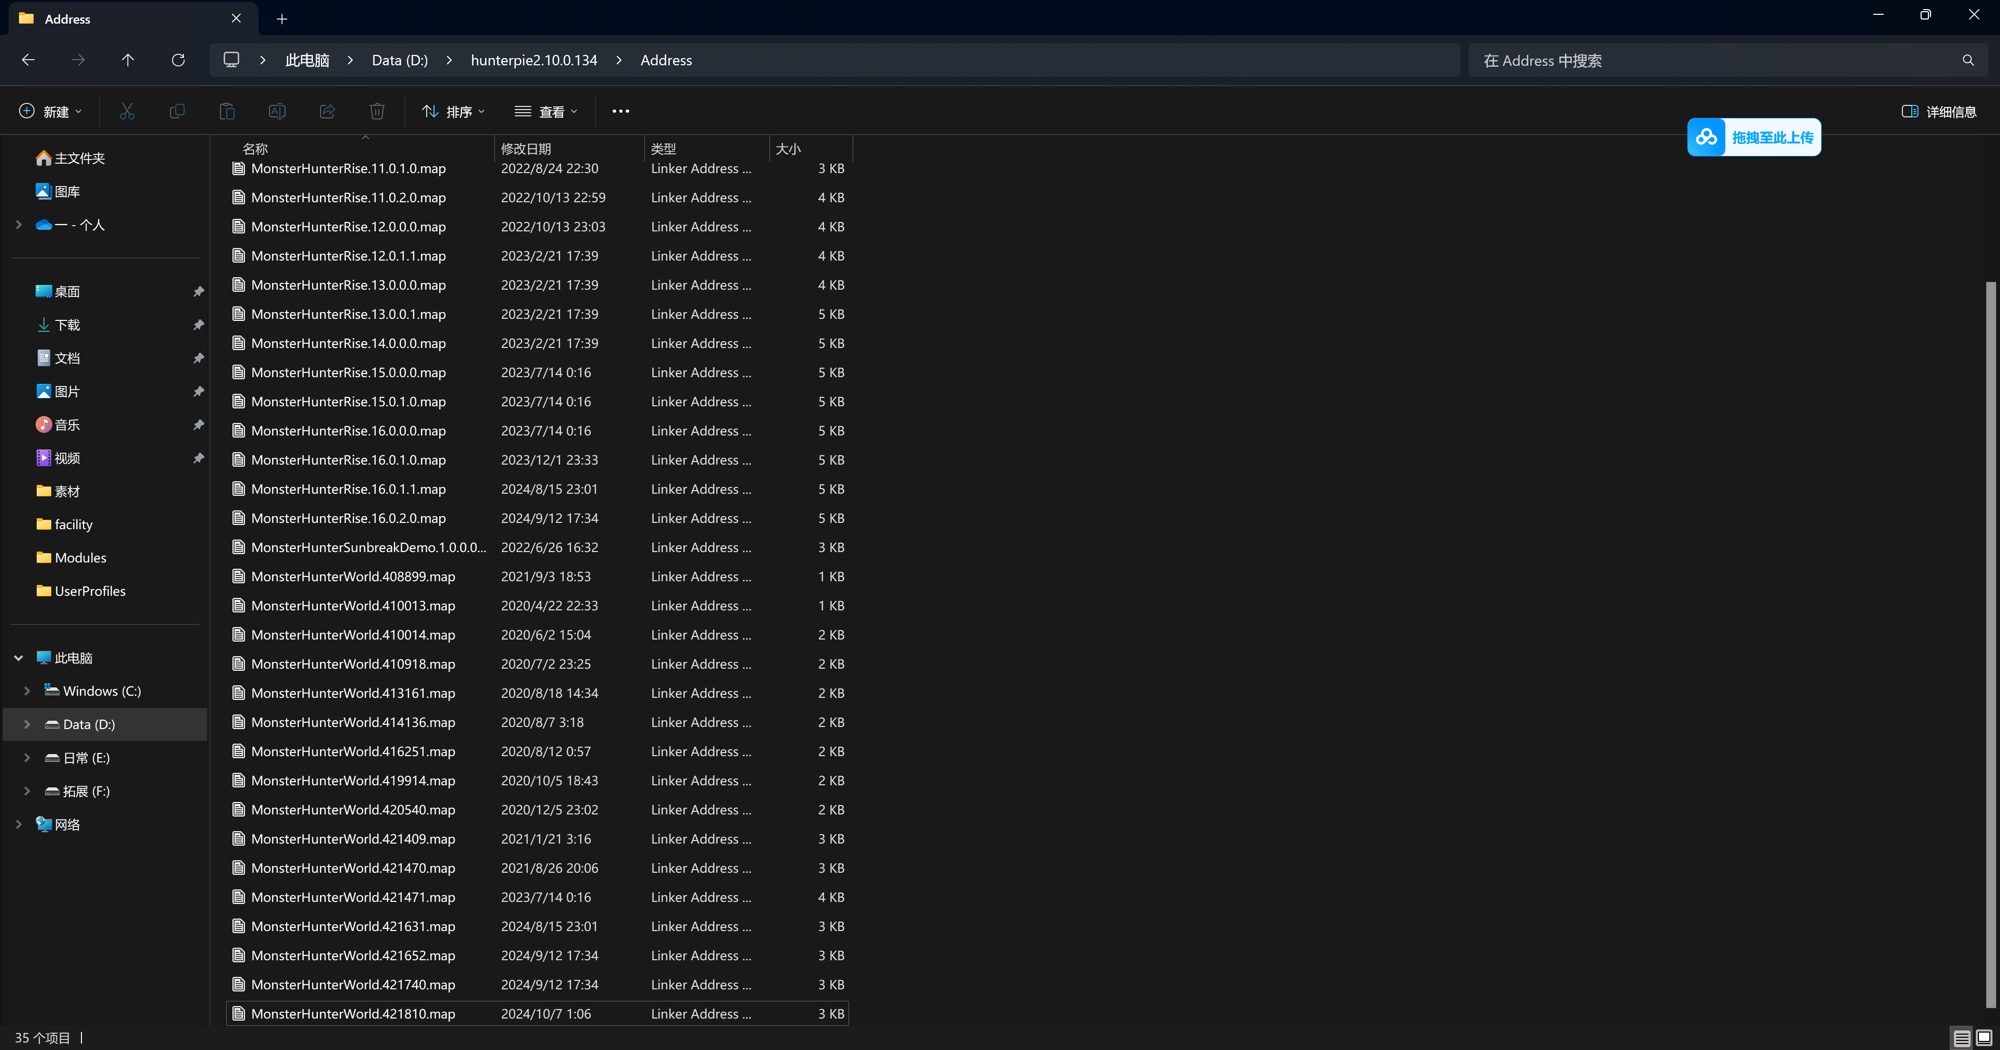Select MonsterHunterRise.15.0.1.0.map file
This screenshot has height=1050, width=2000.
538,401
